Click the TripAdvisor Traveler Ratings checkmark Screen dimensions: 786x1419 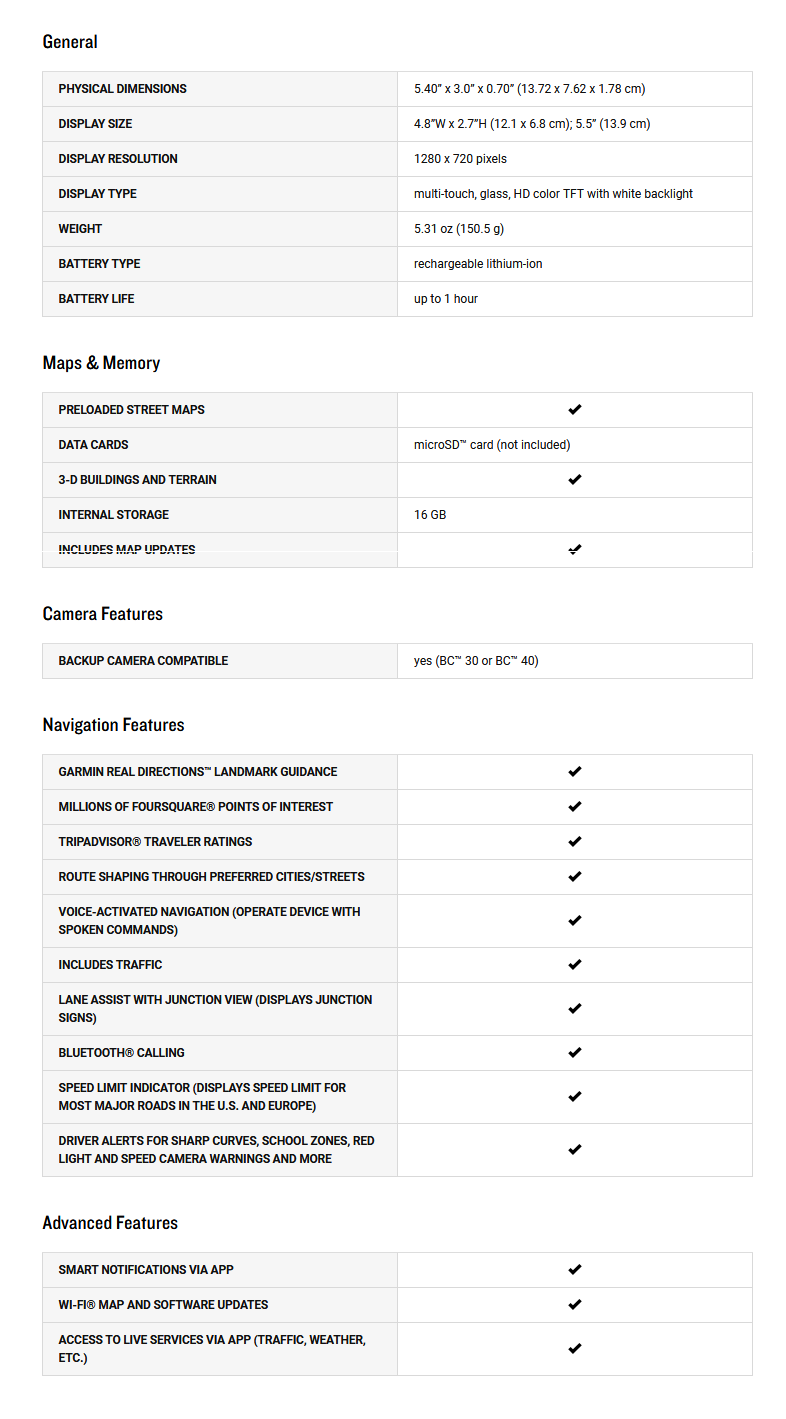575,842
